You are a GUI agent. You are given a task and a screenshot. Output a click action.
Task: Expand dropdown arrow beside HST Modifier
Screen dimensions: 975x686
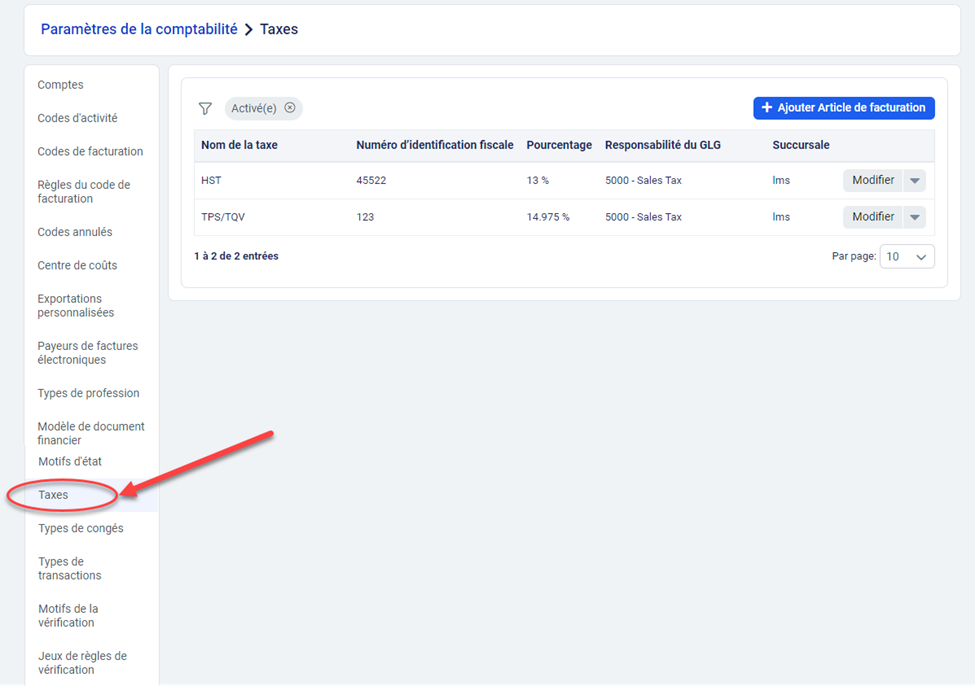915,180
